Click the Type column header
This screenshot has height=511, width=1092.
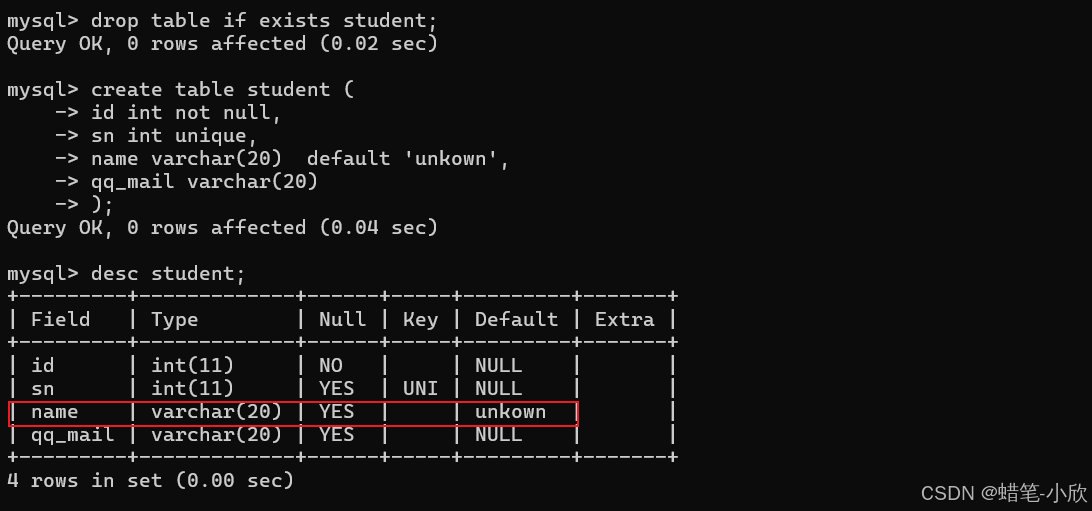[175, 320]
